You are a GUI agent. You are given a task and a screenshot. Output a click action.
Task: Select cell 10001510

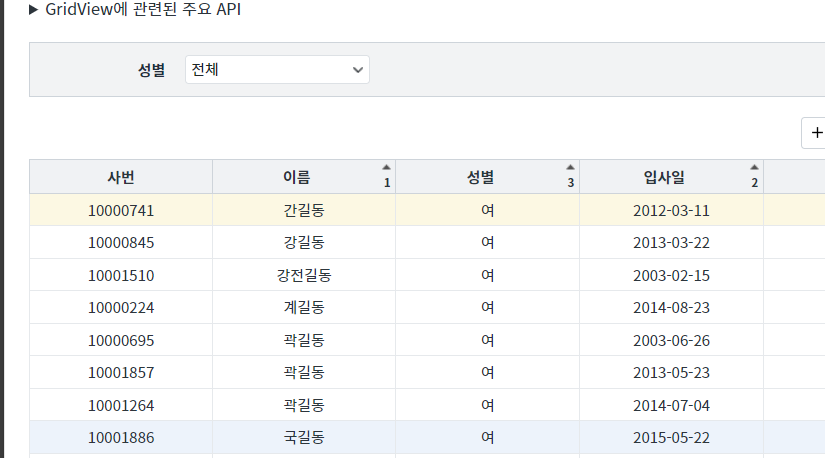point(121,275)
